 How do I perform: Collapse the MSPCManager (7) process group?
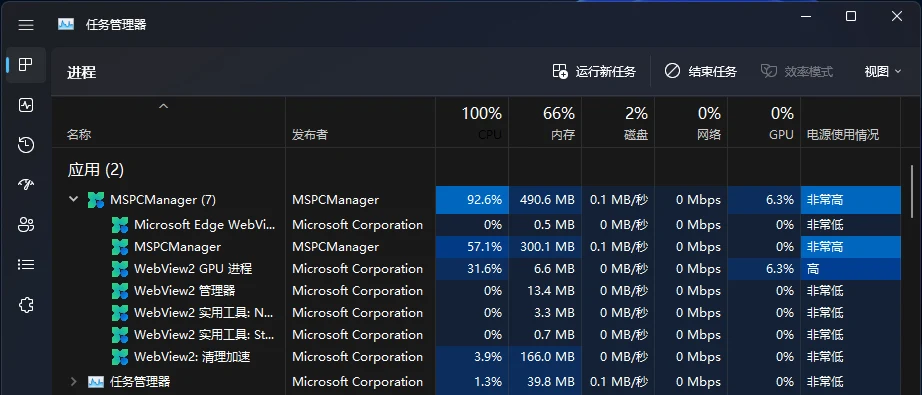click(74, 199)
